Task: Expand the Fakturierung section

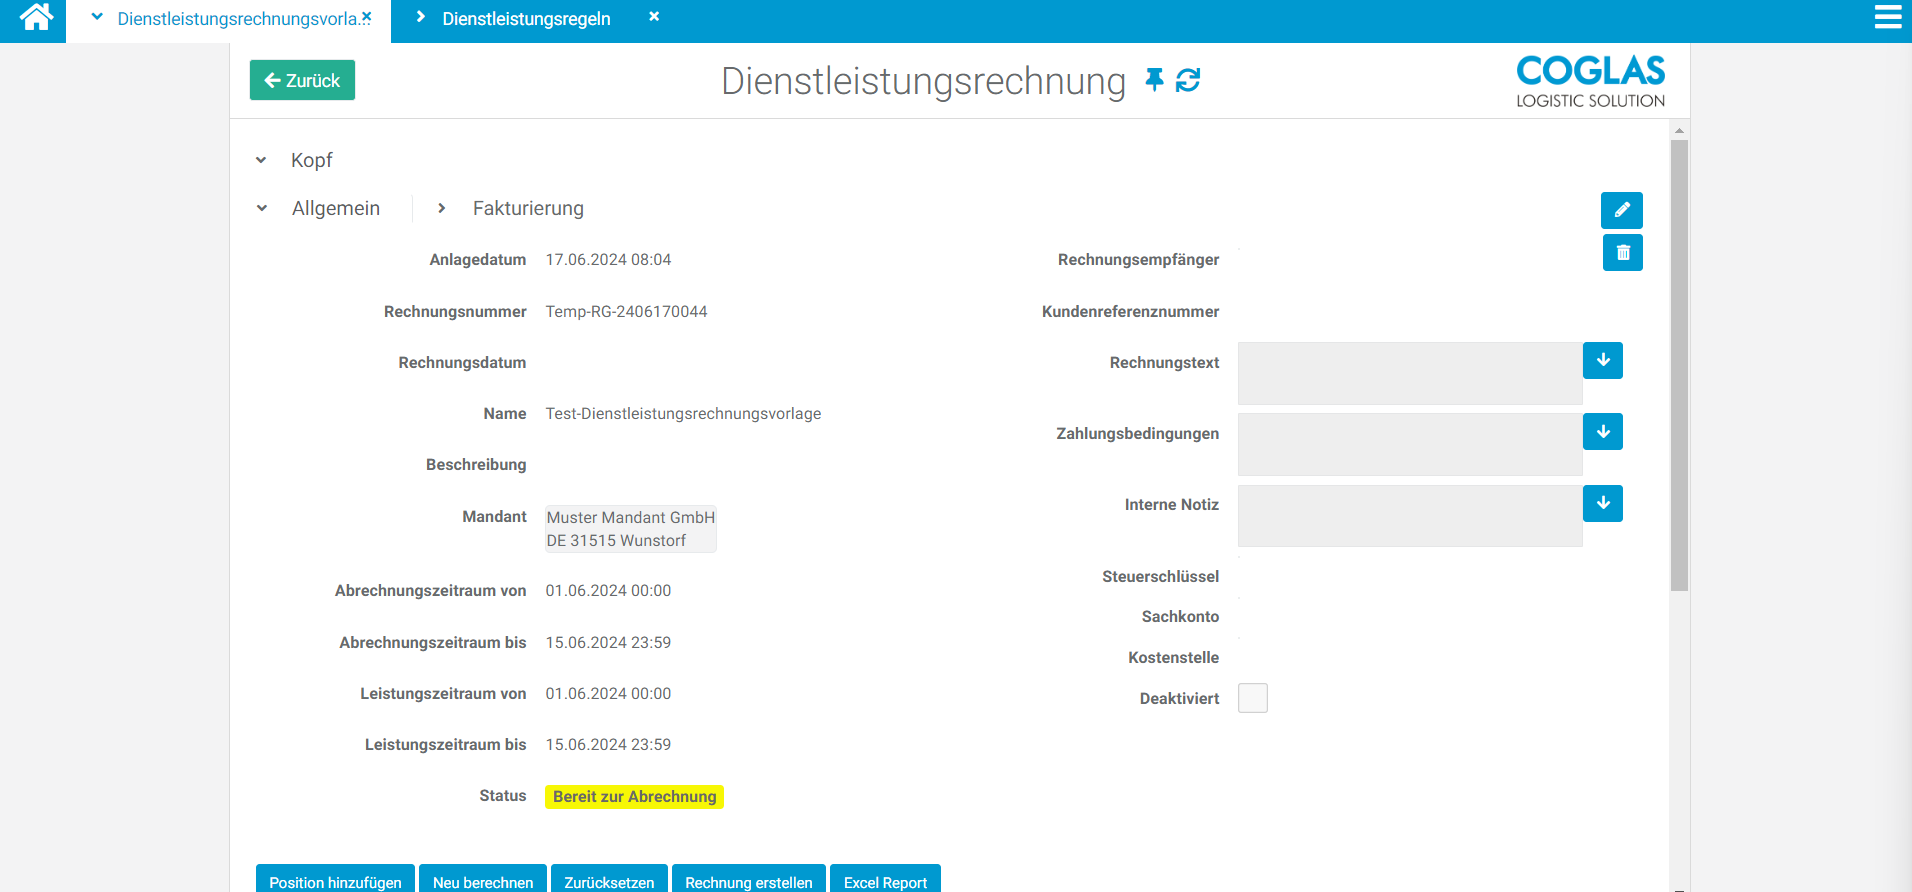Action: tap(442, 208)
